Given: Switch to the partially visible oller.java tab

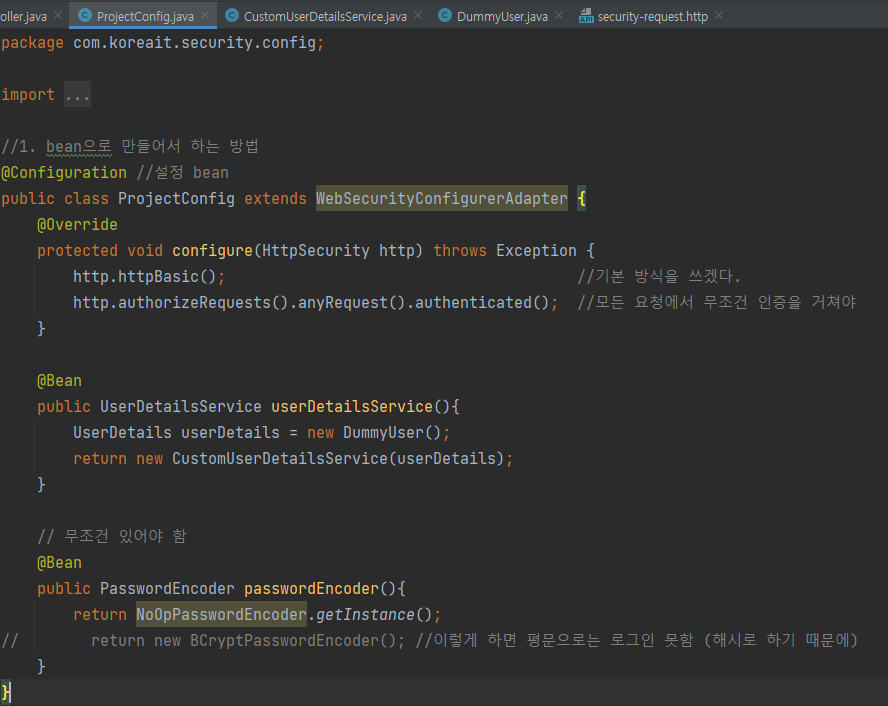Looking at the screenshot, I should [x=23, y=16].
